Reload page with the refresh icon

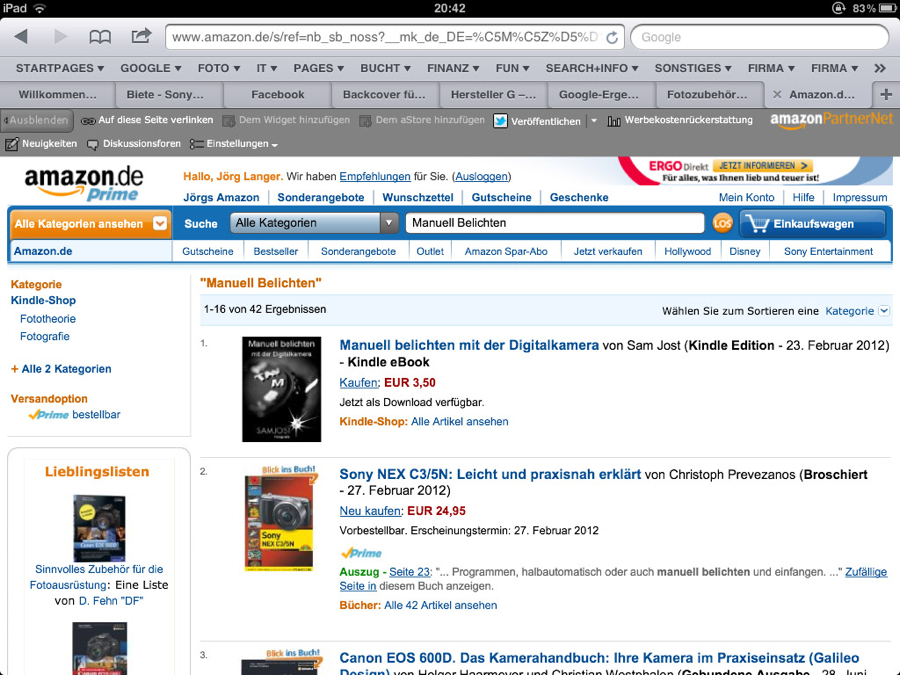coord(612,37)
